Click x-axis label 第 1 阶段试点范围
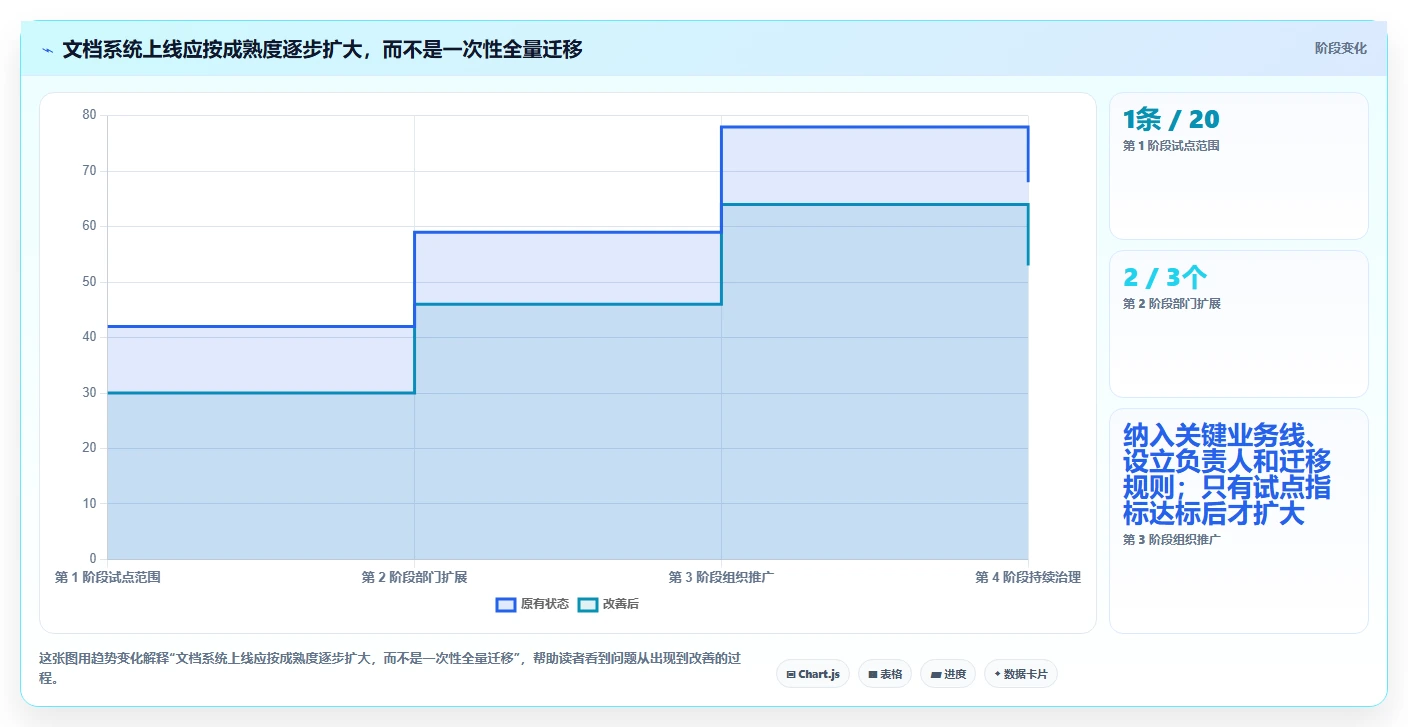The height and width of the screenshot is (727, 1408). [107, 577]
